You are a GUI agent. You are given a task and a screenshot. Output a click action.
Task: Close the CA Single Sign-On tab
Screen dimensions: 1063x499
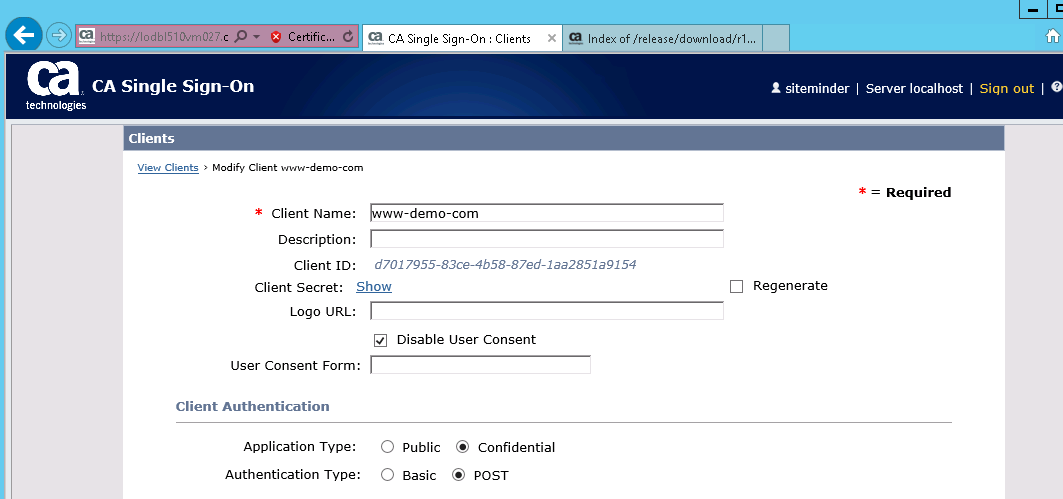(552, 39)
